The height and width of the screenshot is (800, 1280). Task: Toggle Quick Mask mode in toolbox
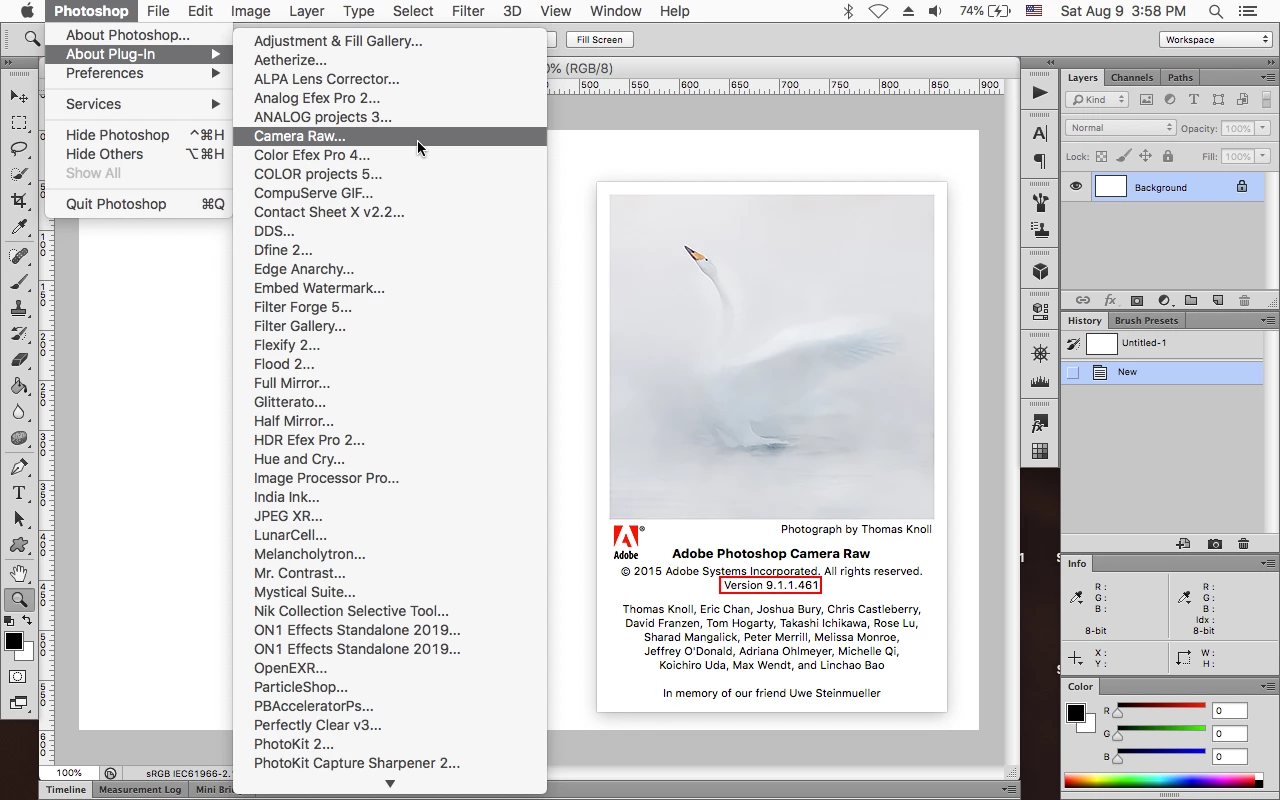tap(19, 677)
